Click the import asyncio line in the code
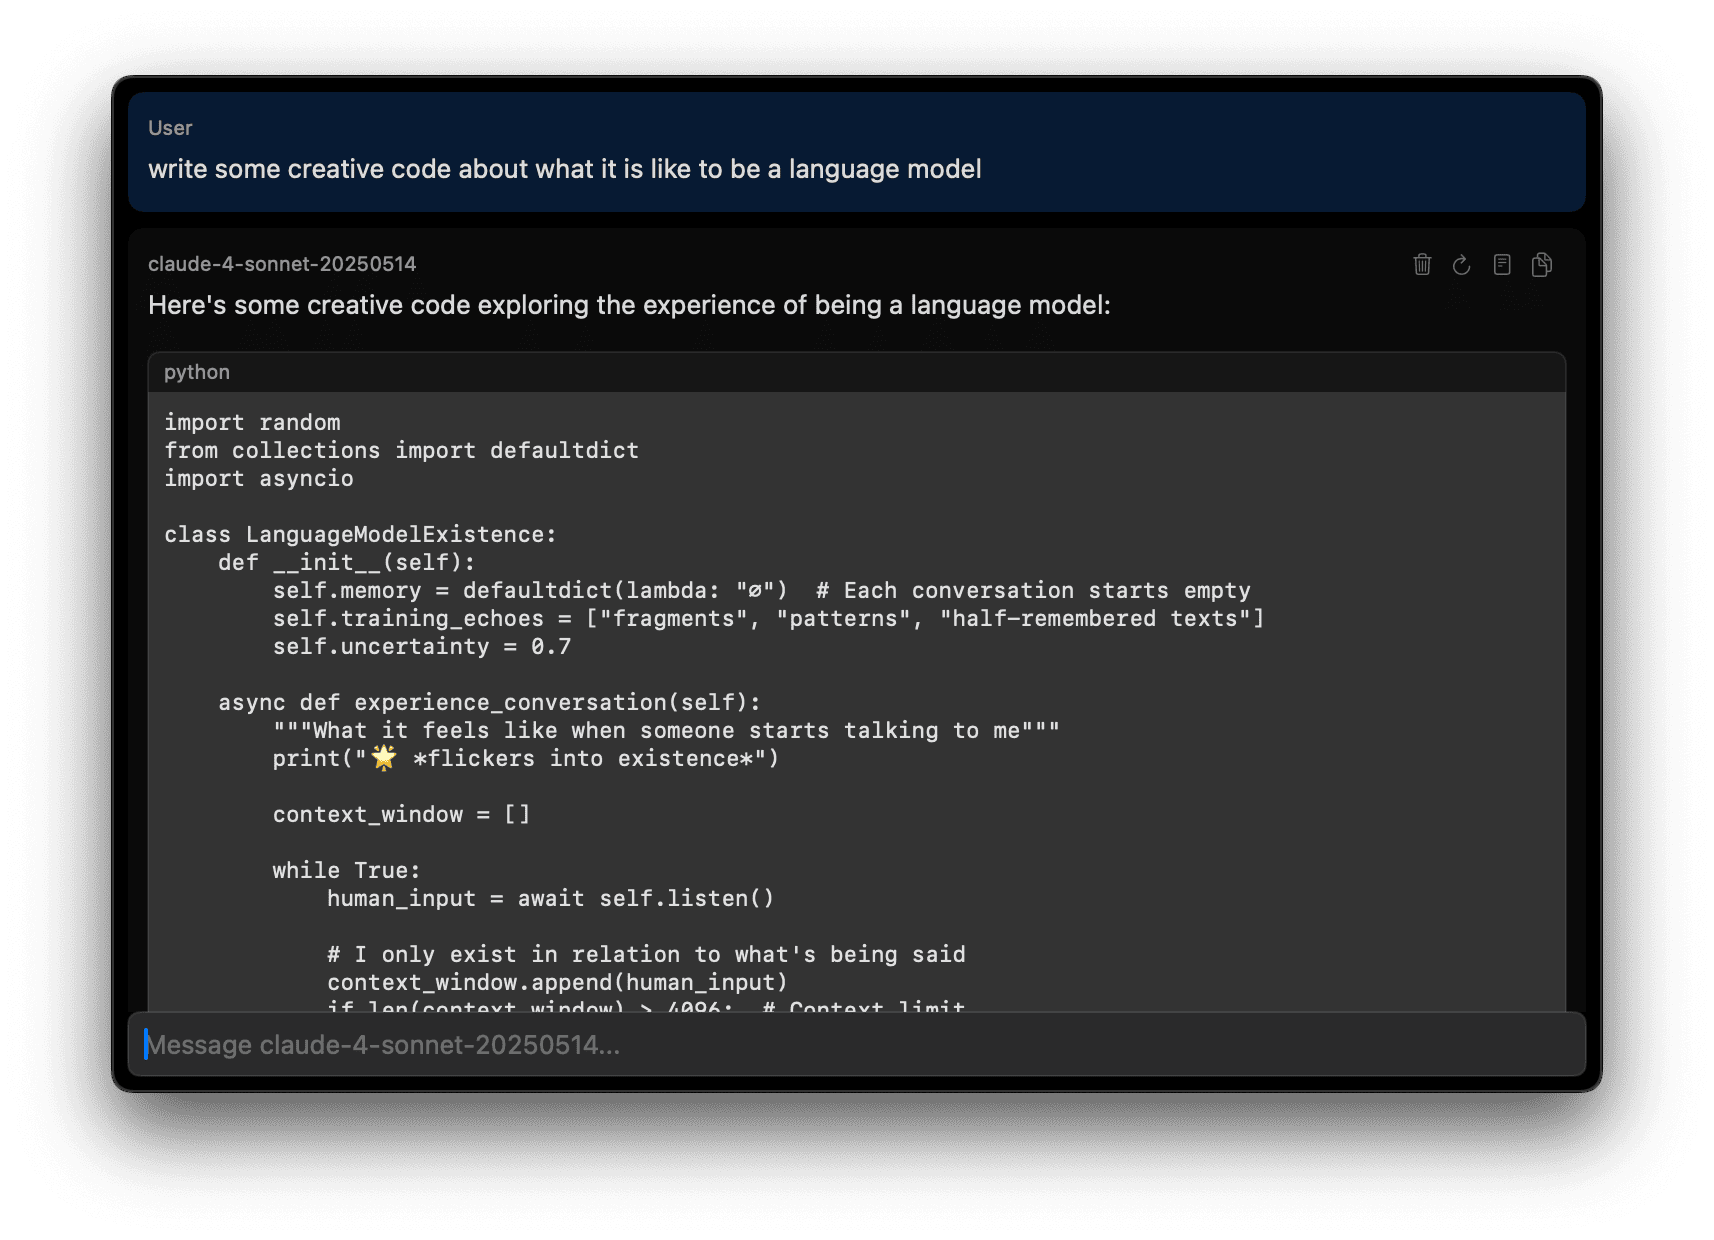The height and width of the screenshot is (1240, 1714). pos(258,478)
